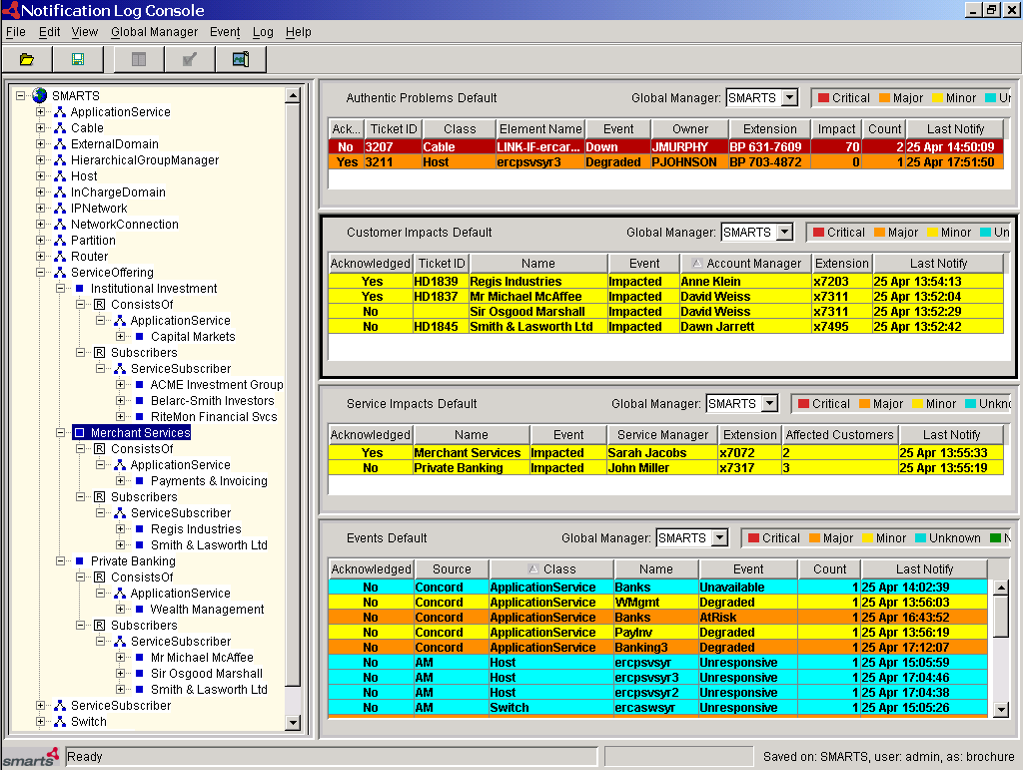Click the NetworkConnection class icon
This screenshot has height=770, width=1023.
pos(60,224)
